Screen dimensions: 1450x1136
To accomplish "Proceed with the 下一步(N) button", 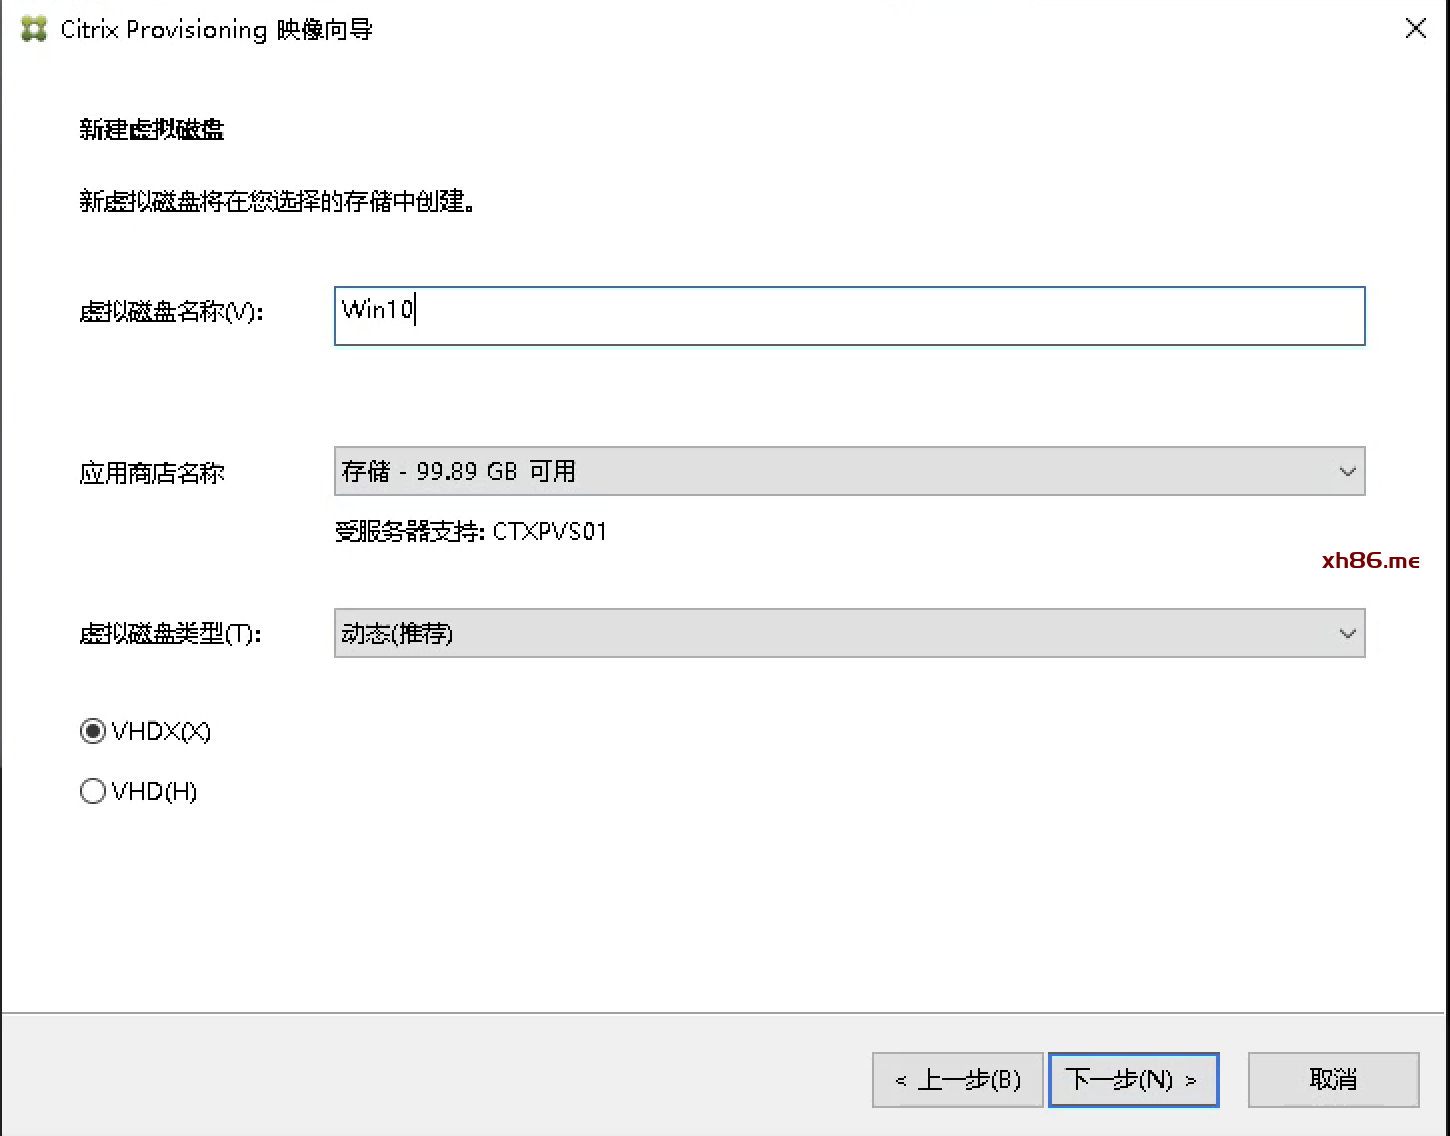I will pos(1133,1080).
